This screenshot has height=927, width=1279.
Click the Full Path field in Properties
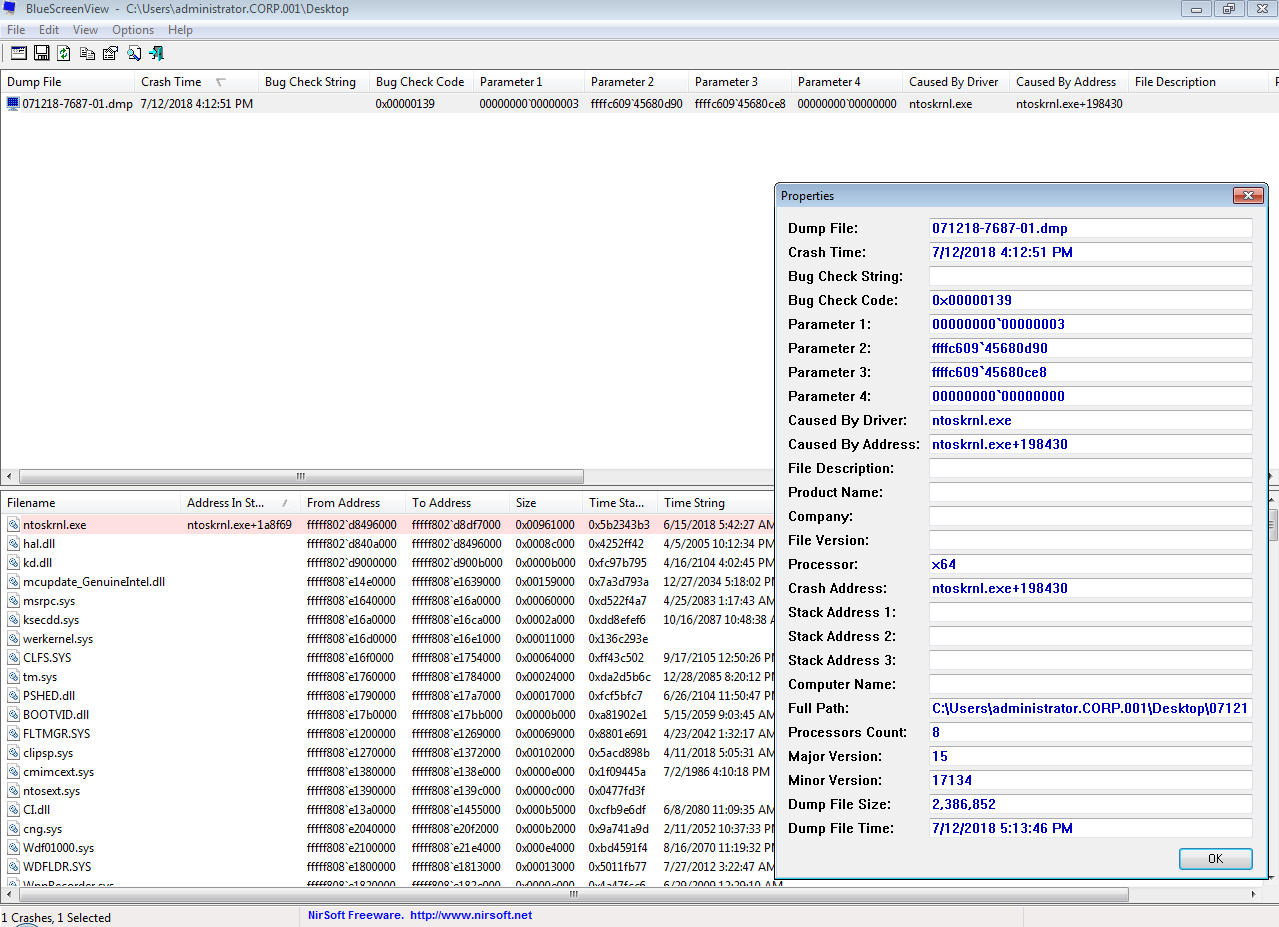pyautogui.click(x=1091, y=708)
